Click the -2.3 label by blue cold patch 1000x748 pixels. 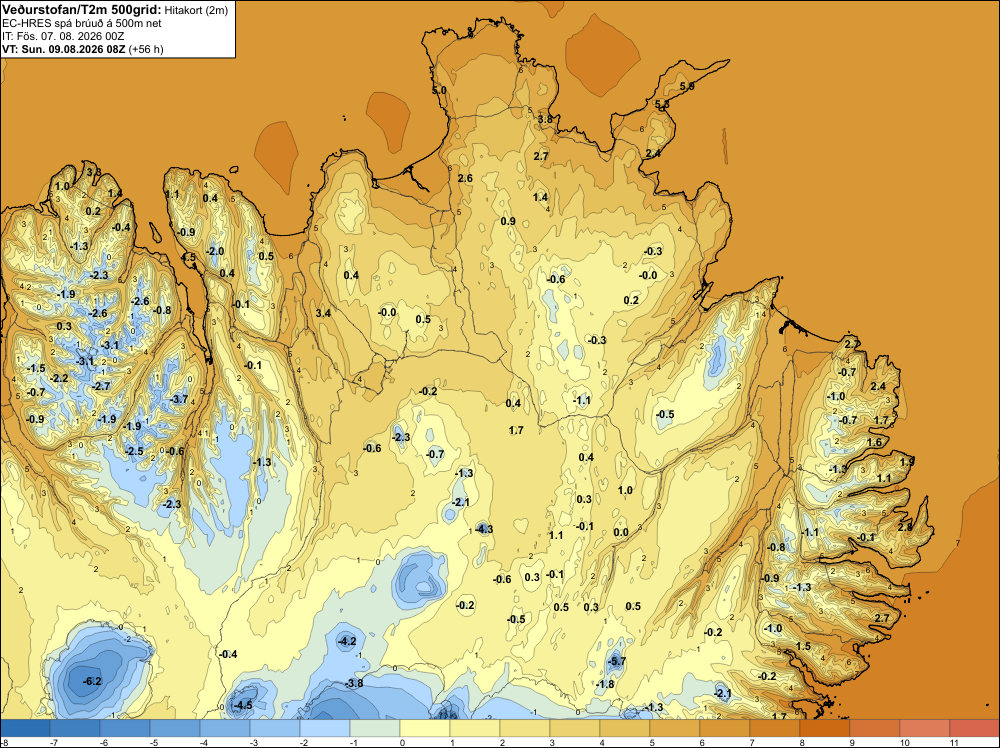point(401,437)
